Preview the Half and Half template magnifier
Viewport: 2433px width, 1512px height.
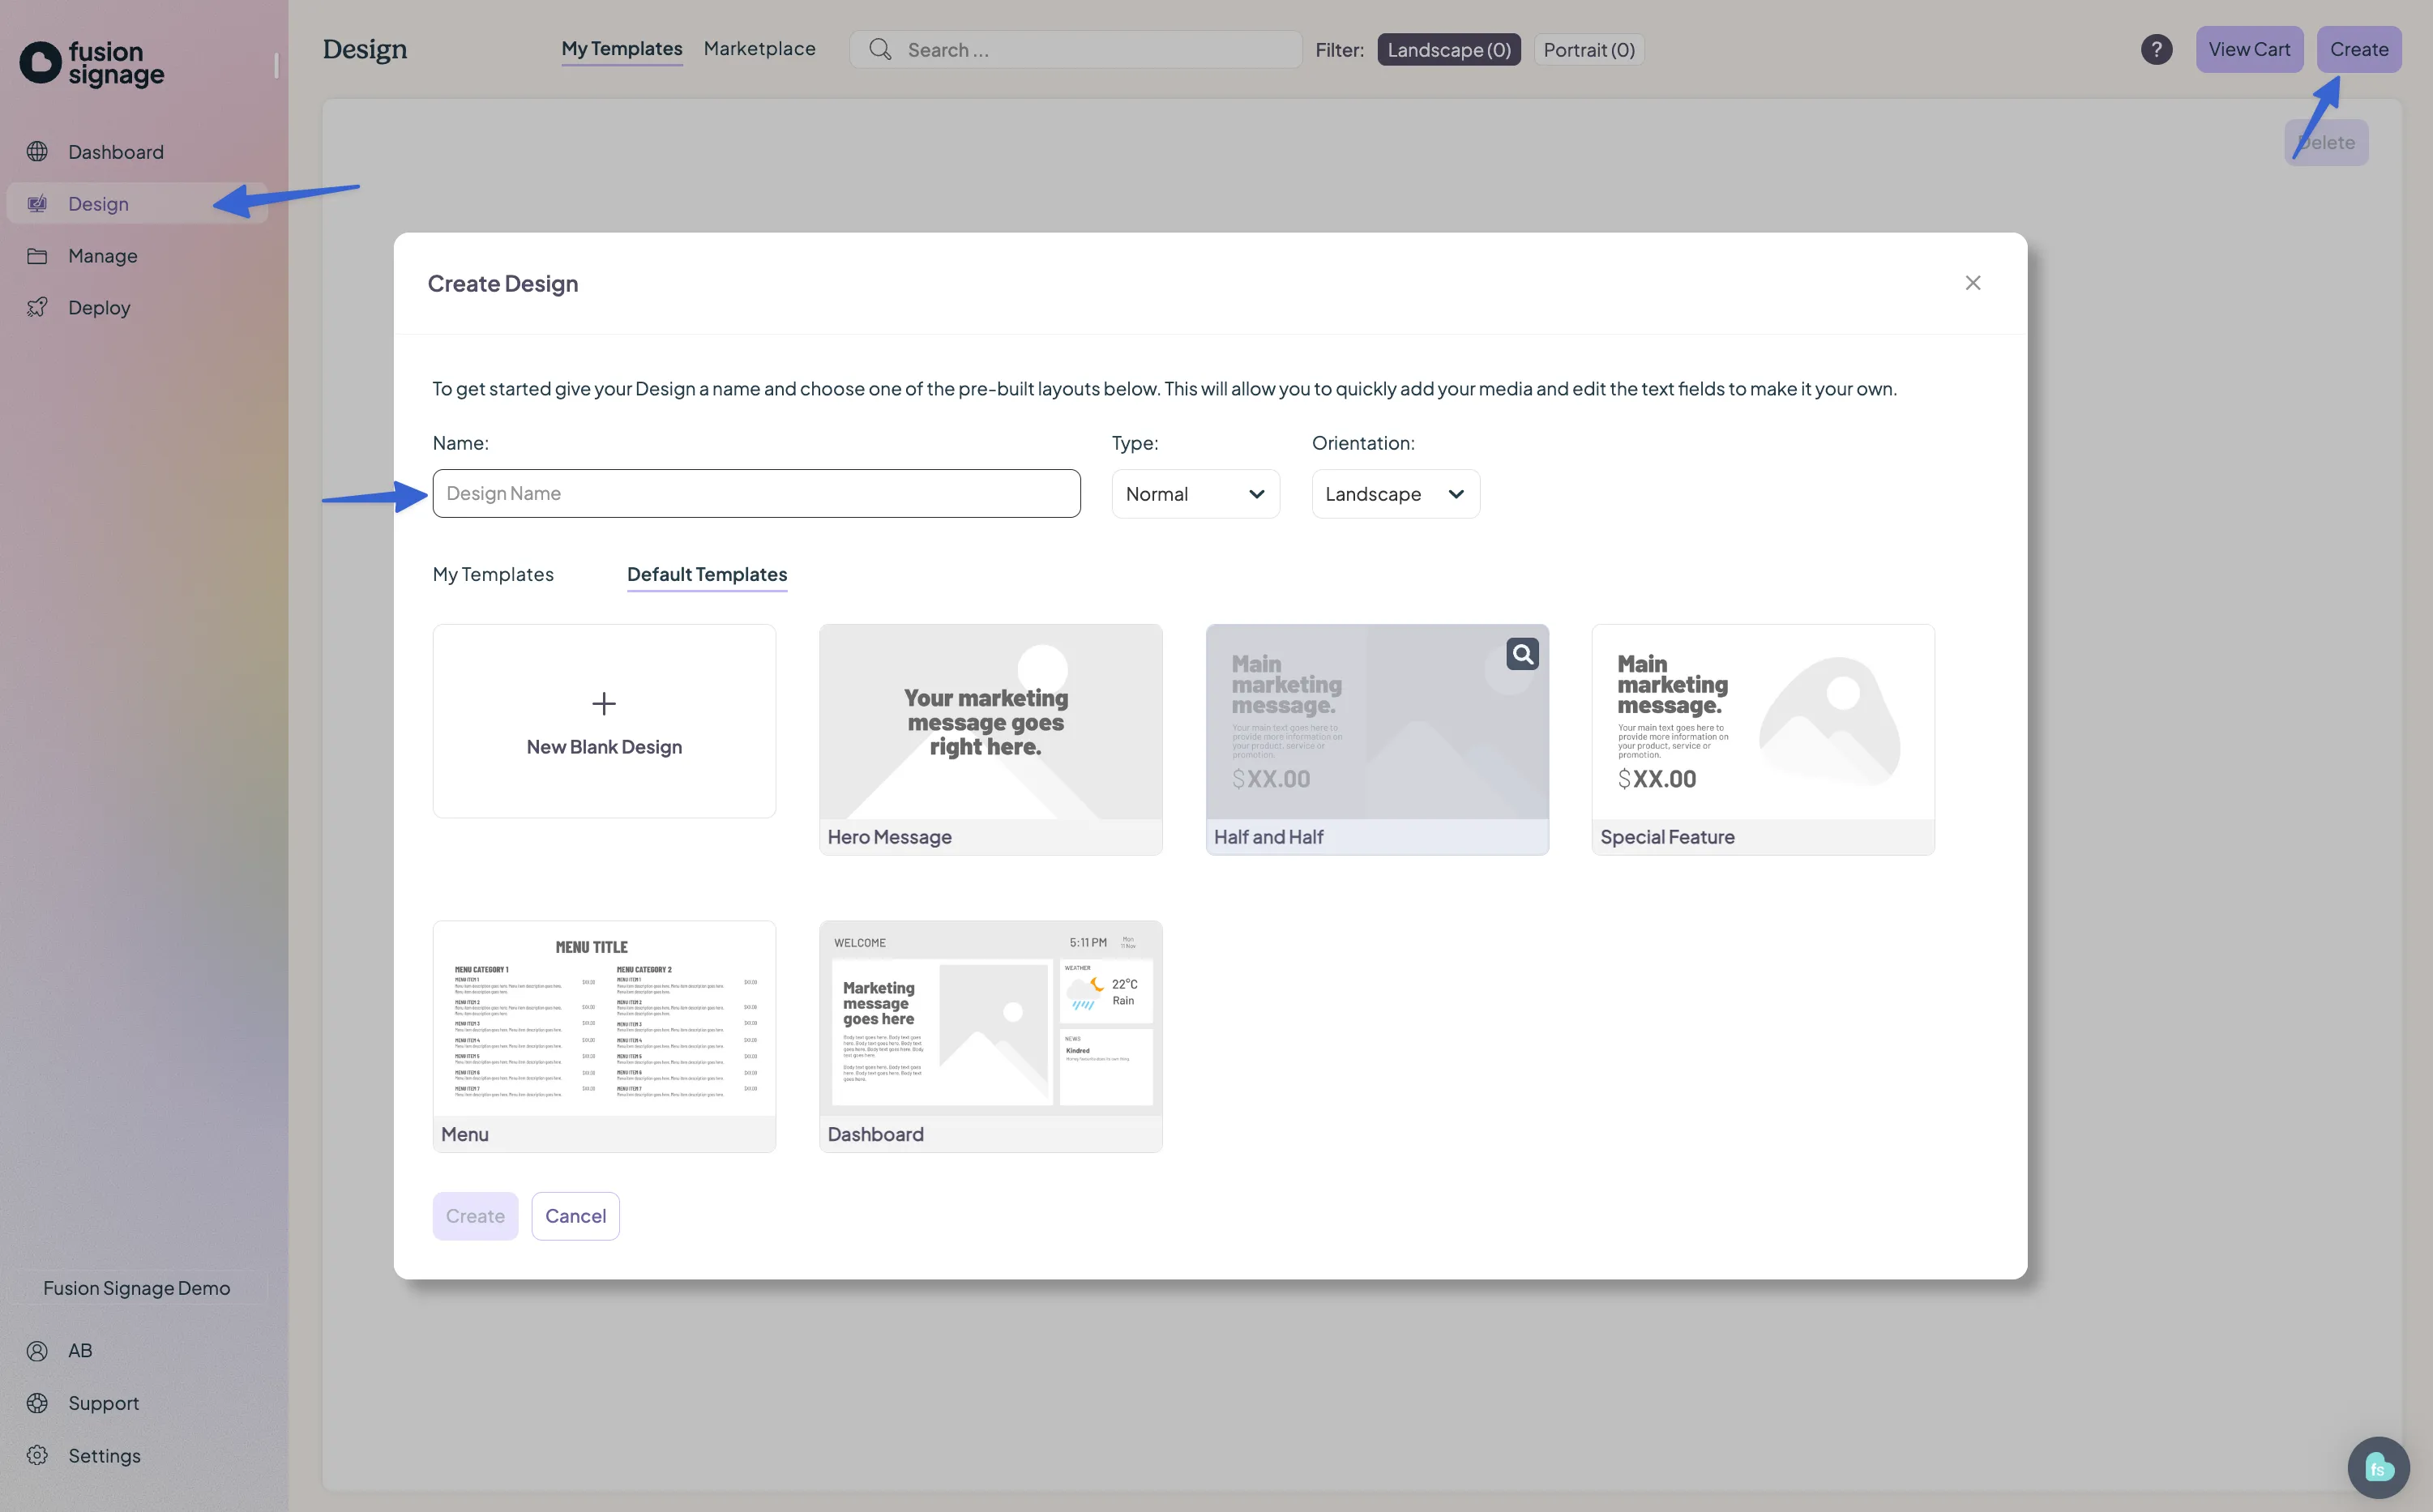pyautogui.click(x=1522, y=654)
